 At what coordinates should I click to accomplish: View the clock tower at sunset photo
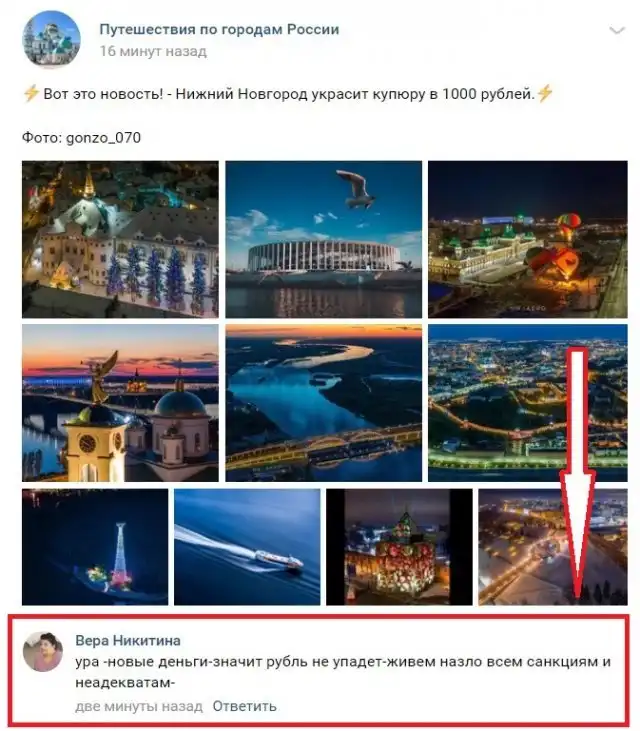click(x=120, y=403)
